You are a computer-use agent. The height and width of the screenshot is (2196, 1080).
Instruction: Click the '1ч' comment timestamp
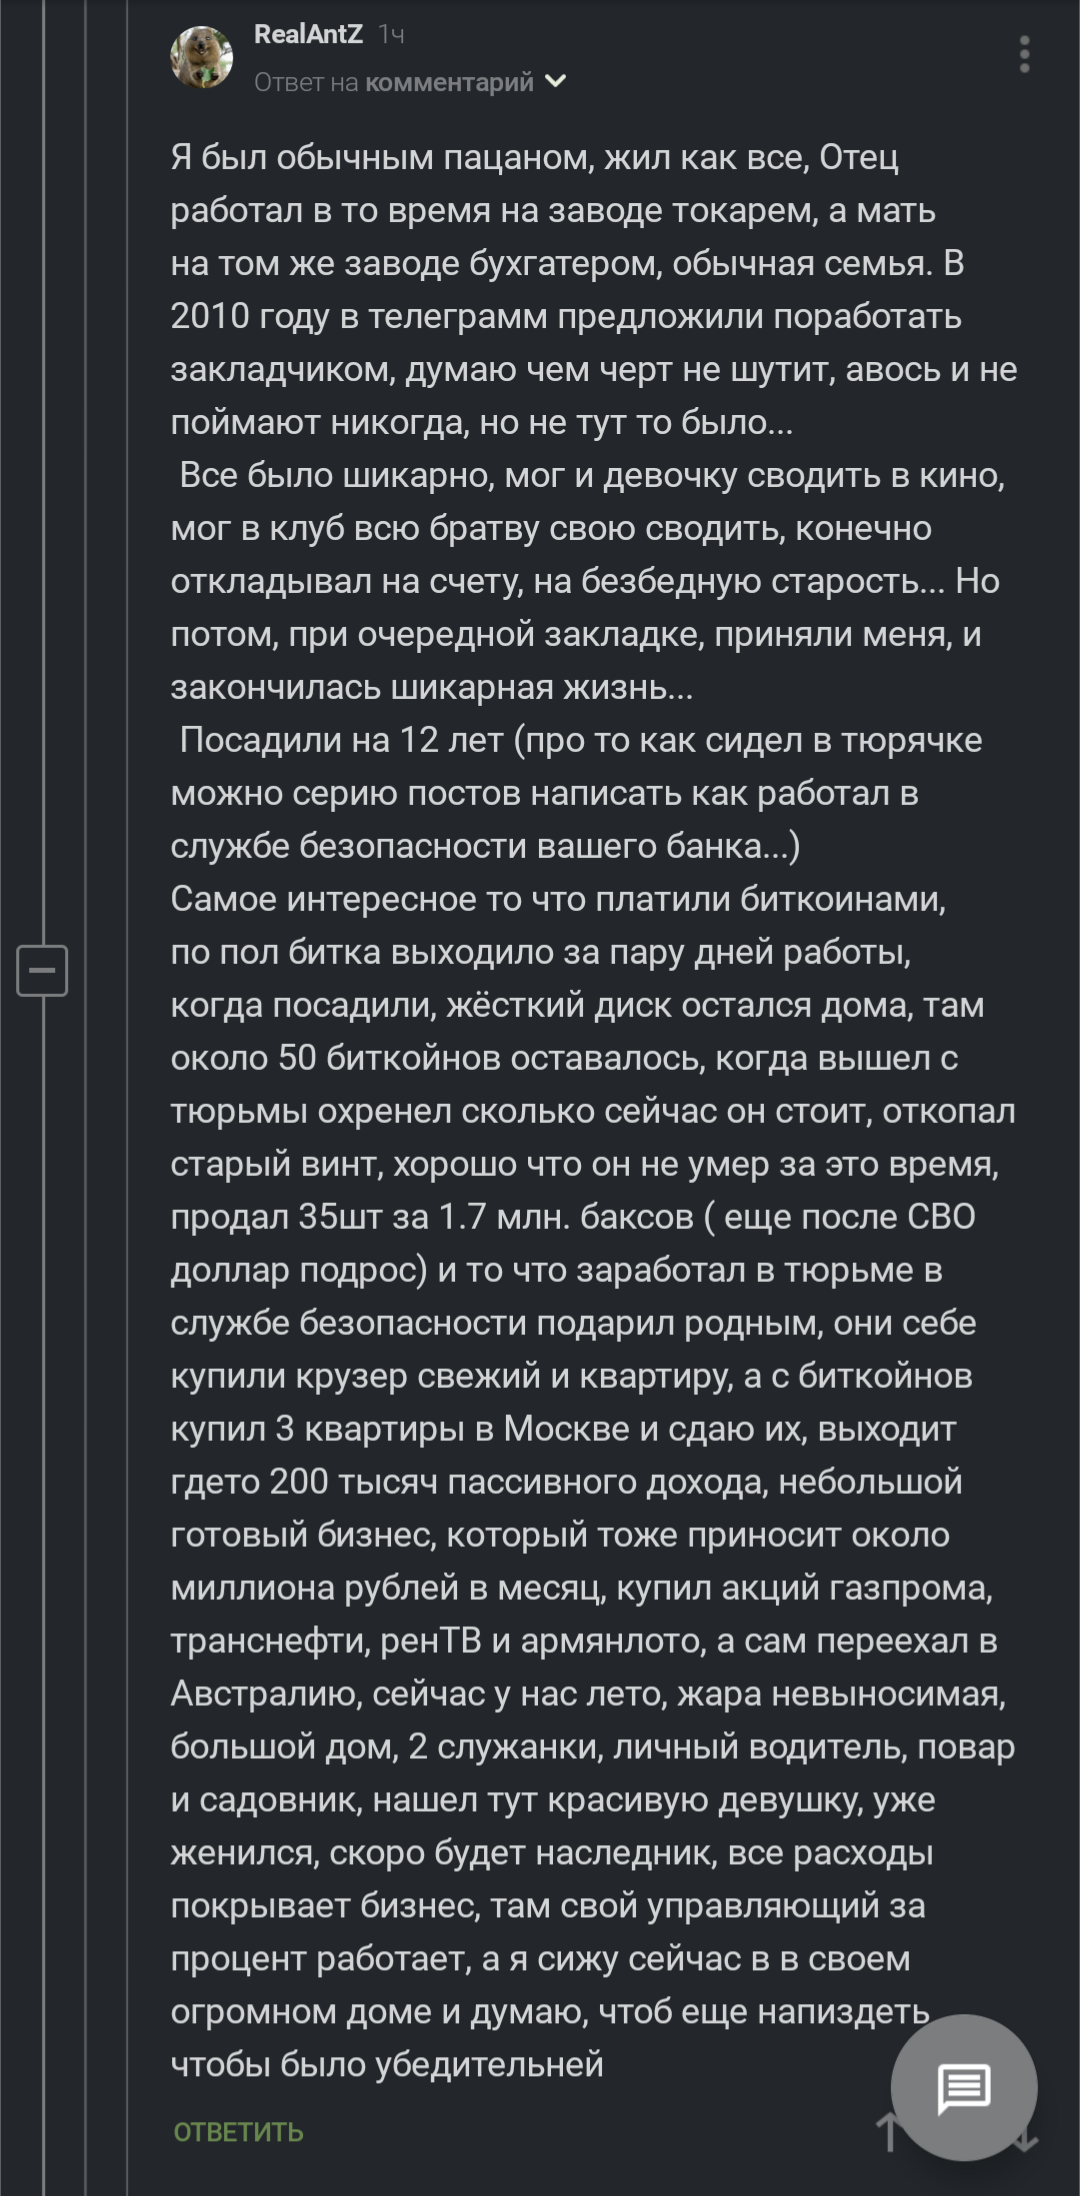point(391,35)
